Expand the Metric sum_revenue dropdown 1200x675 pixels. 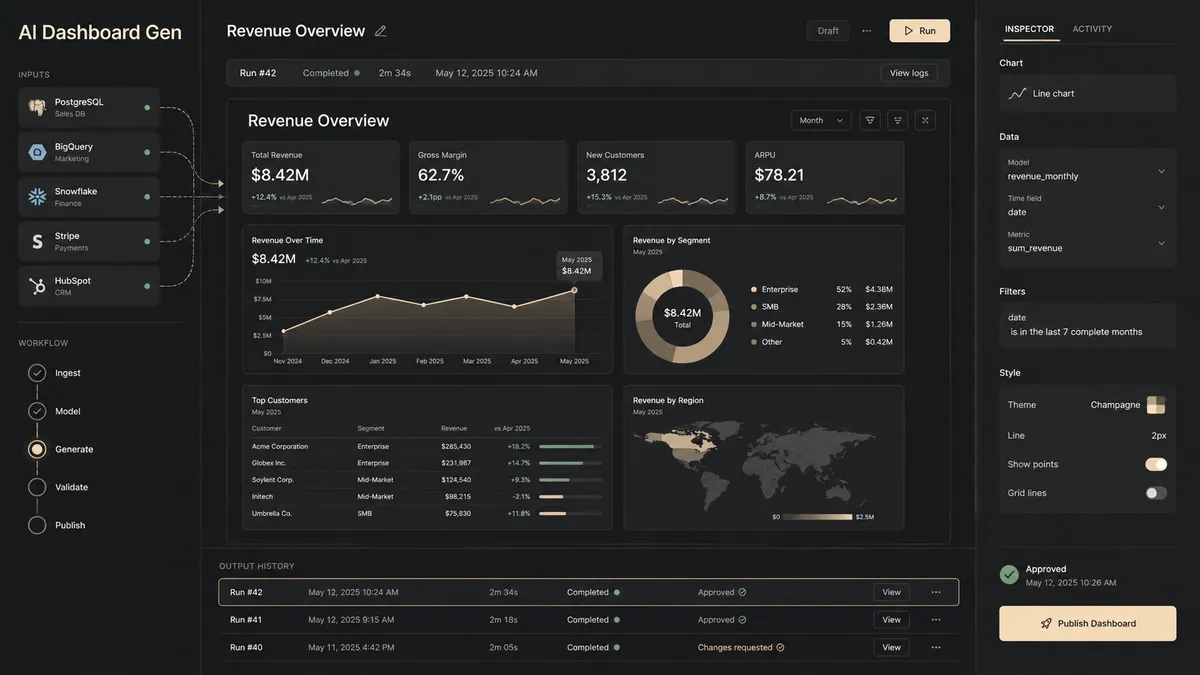tap(1087, 241)
